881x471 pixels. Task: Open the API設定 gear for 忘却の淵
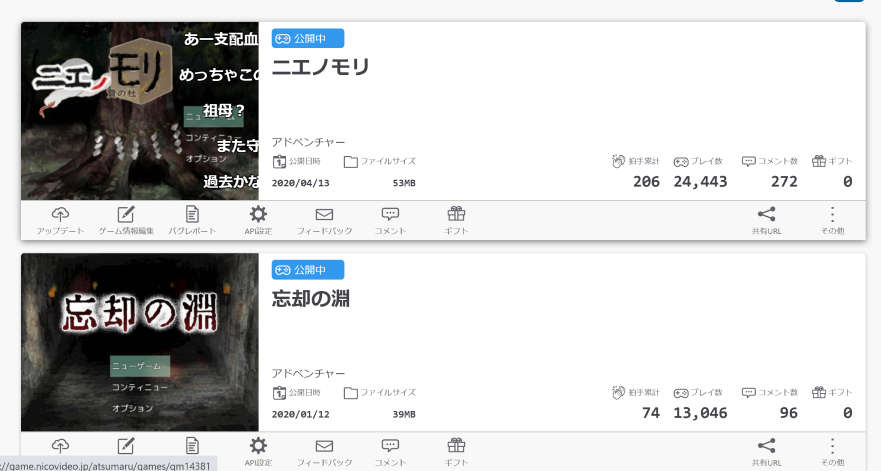258,452
